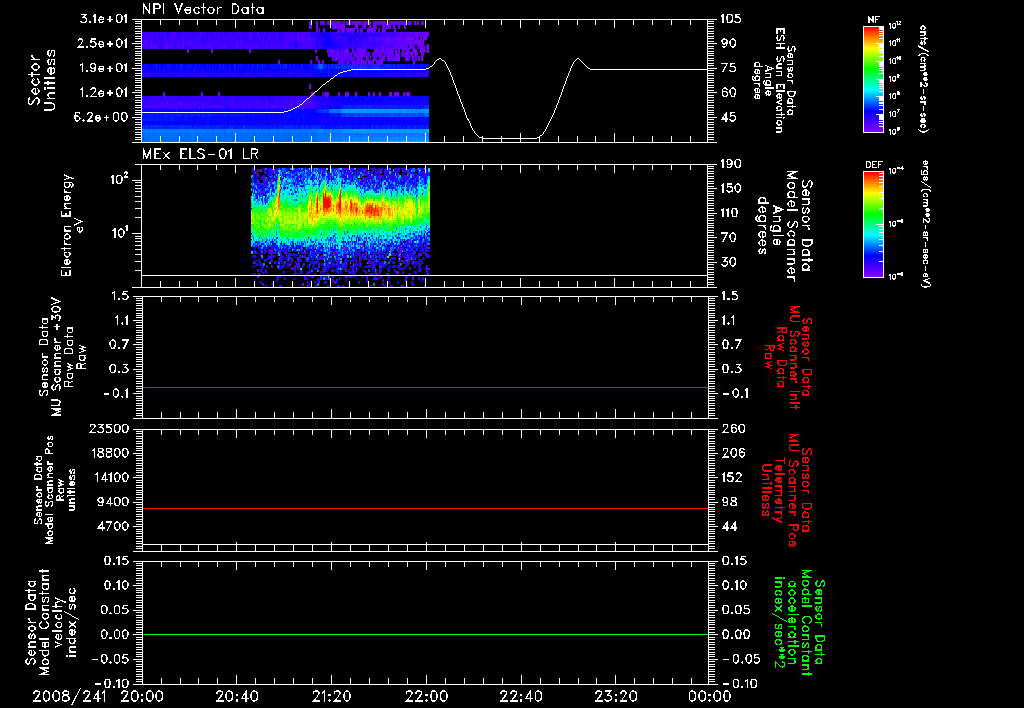Click the 75 degree elevation tick label
The image size is (1024, 708).
click(728, 68)
